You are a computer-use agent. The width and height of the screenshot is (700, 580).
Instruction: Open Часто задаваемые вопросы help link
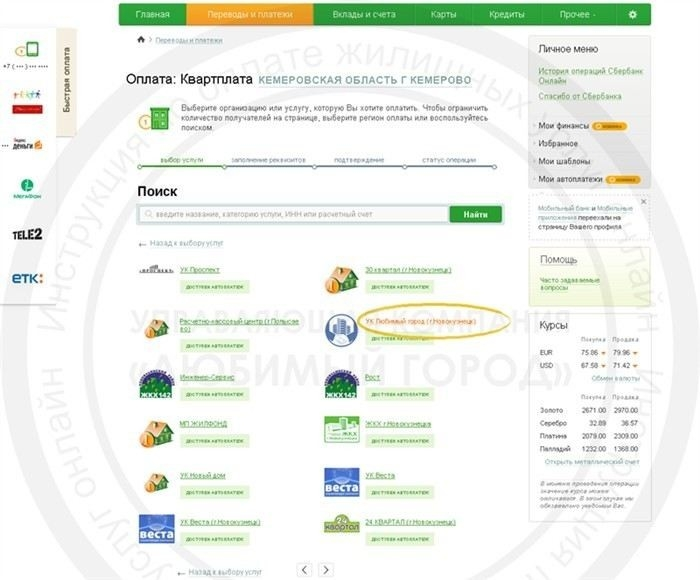pos(570,284)
